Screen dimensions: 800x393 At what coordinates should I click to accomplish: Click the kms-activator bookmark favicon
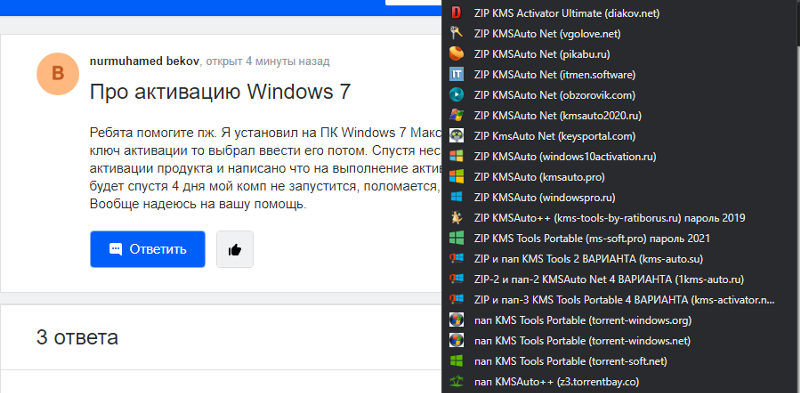456,300
